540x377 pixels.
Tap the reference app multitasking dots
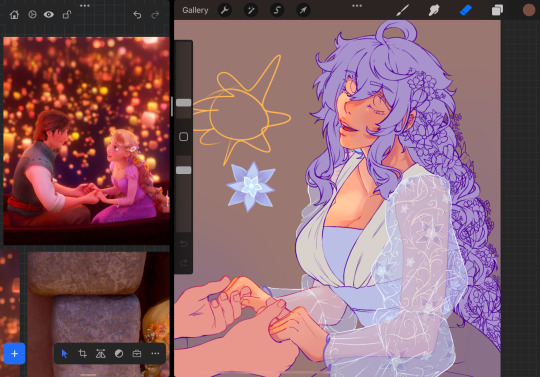84,6
